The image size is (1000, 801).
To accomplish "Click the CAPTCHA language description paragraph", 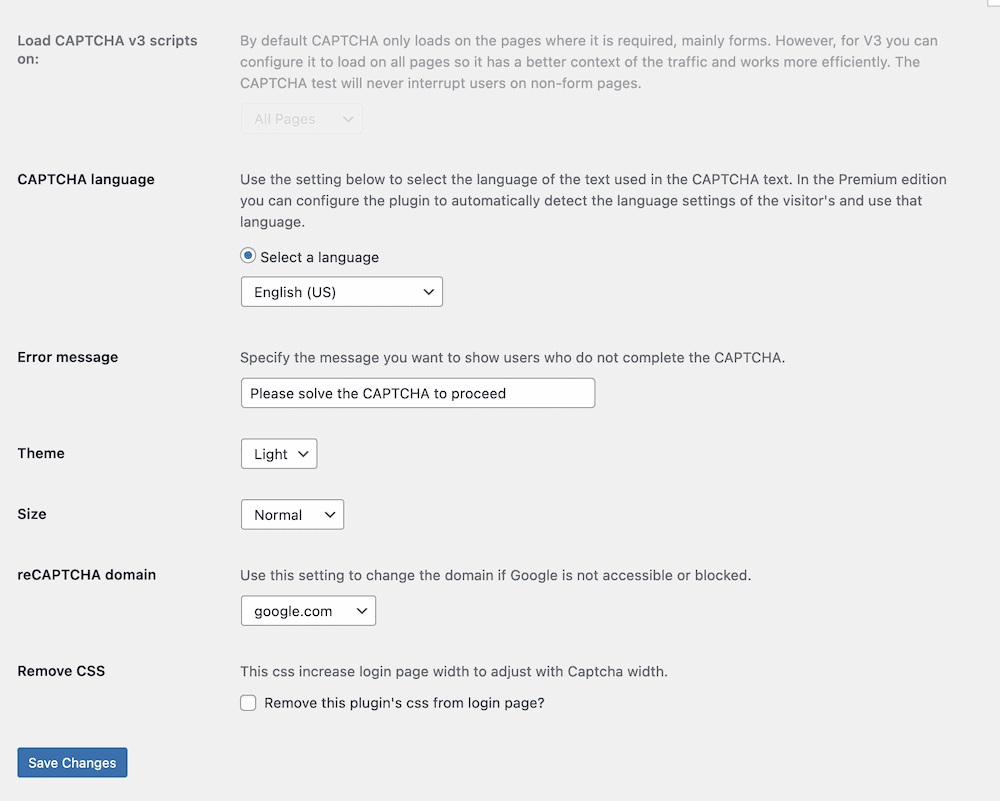I will (593, 201).
